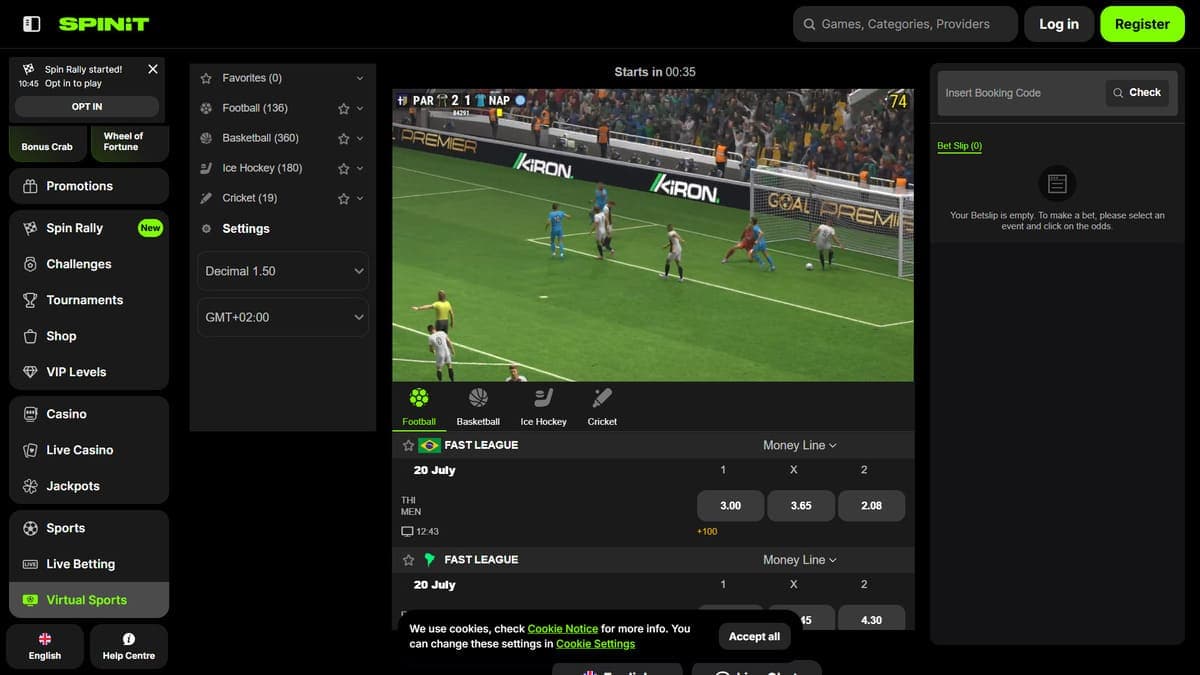Image resolution: width=1200 pixels, height=675 pixels.
Task: Click the Insert Booking Code field
Action: click(x=1020, y=93)
